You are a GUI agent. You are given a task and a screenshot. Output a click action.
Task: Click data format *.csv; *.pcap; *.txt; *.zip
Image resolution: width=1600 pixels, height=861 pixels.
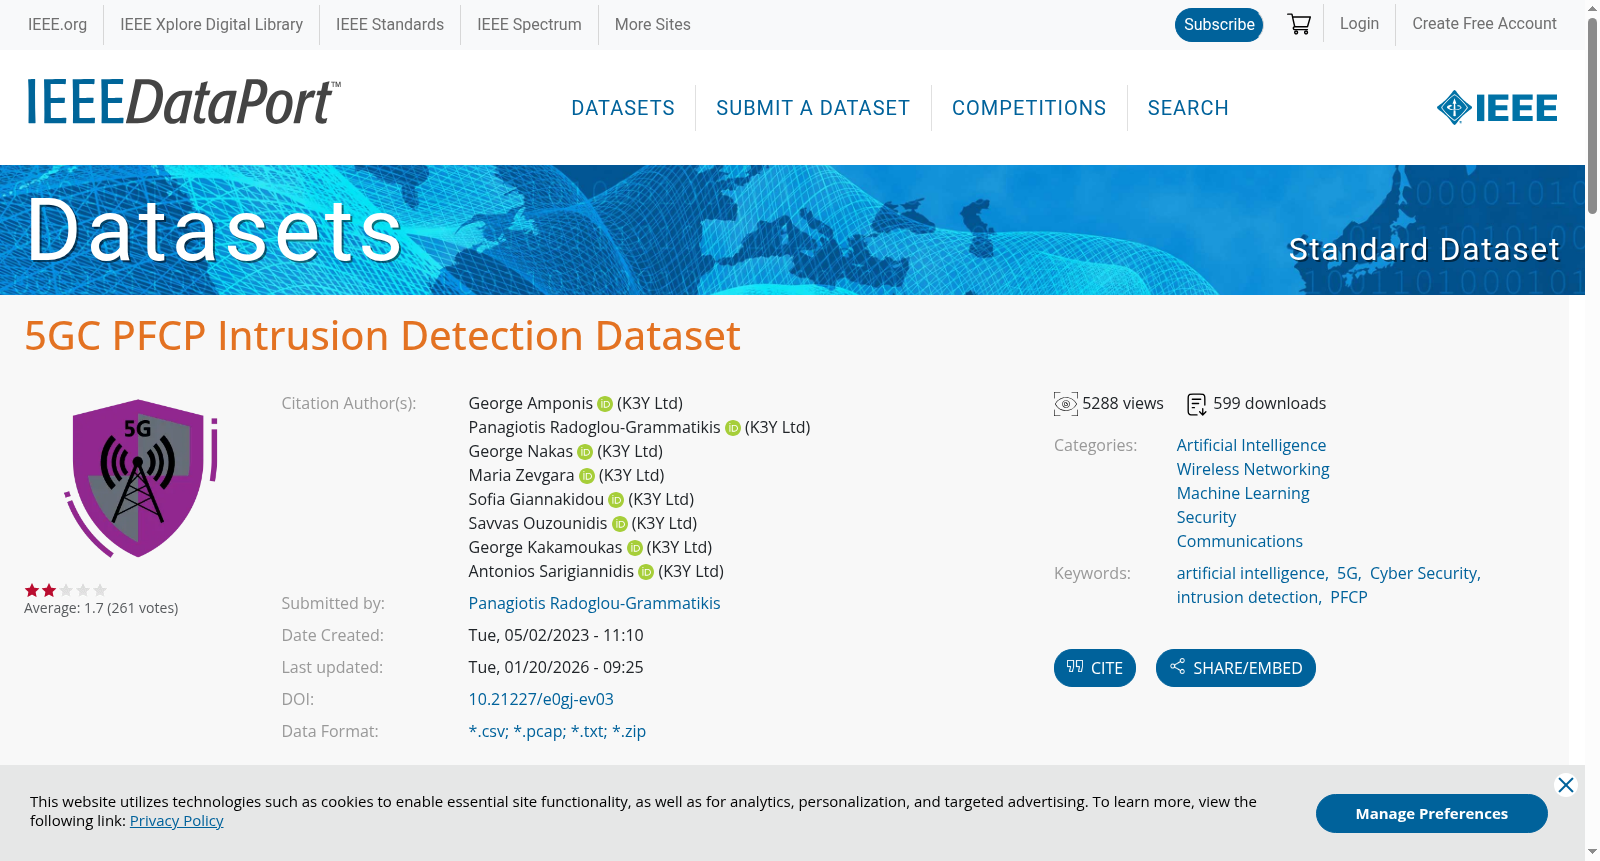pos(557,732)
